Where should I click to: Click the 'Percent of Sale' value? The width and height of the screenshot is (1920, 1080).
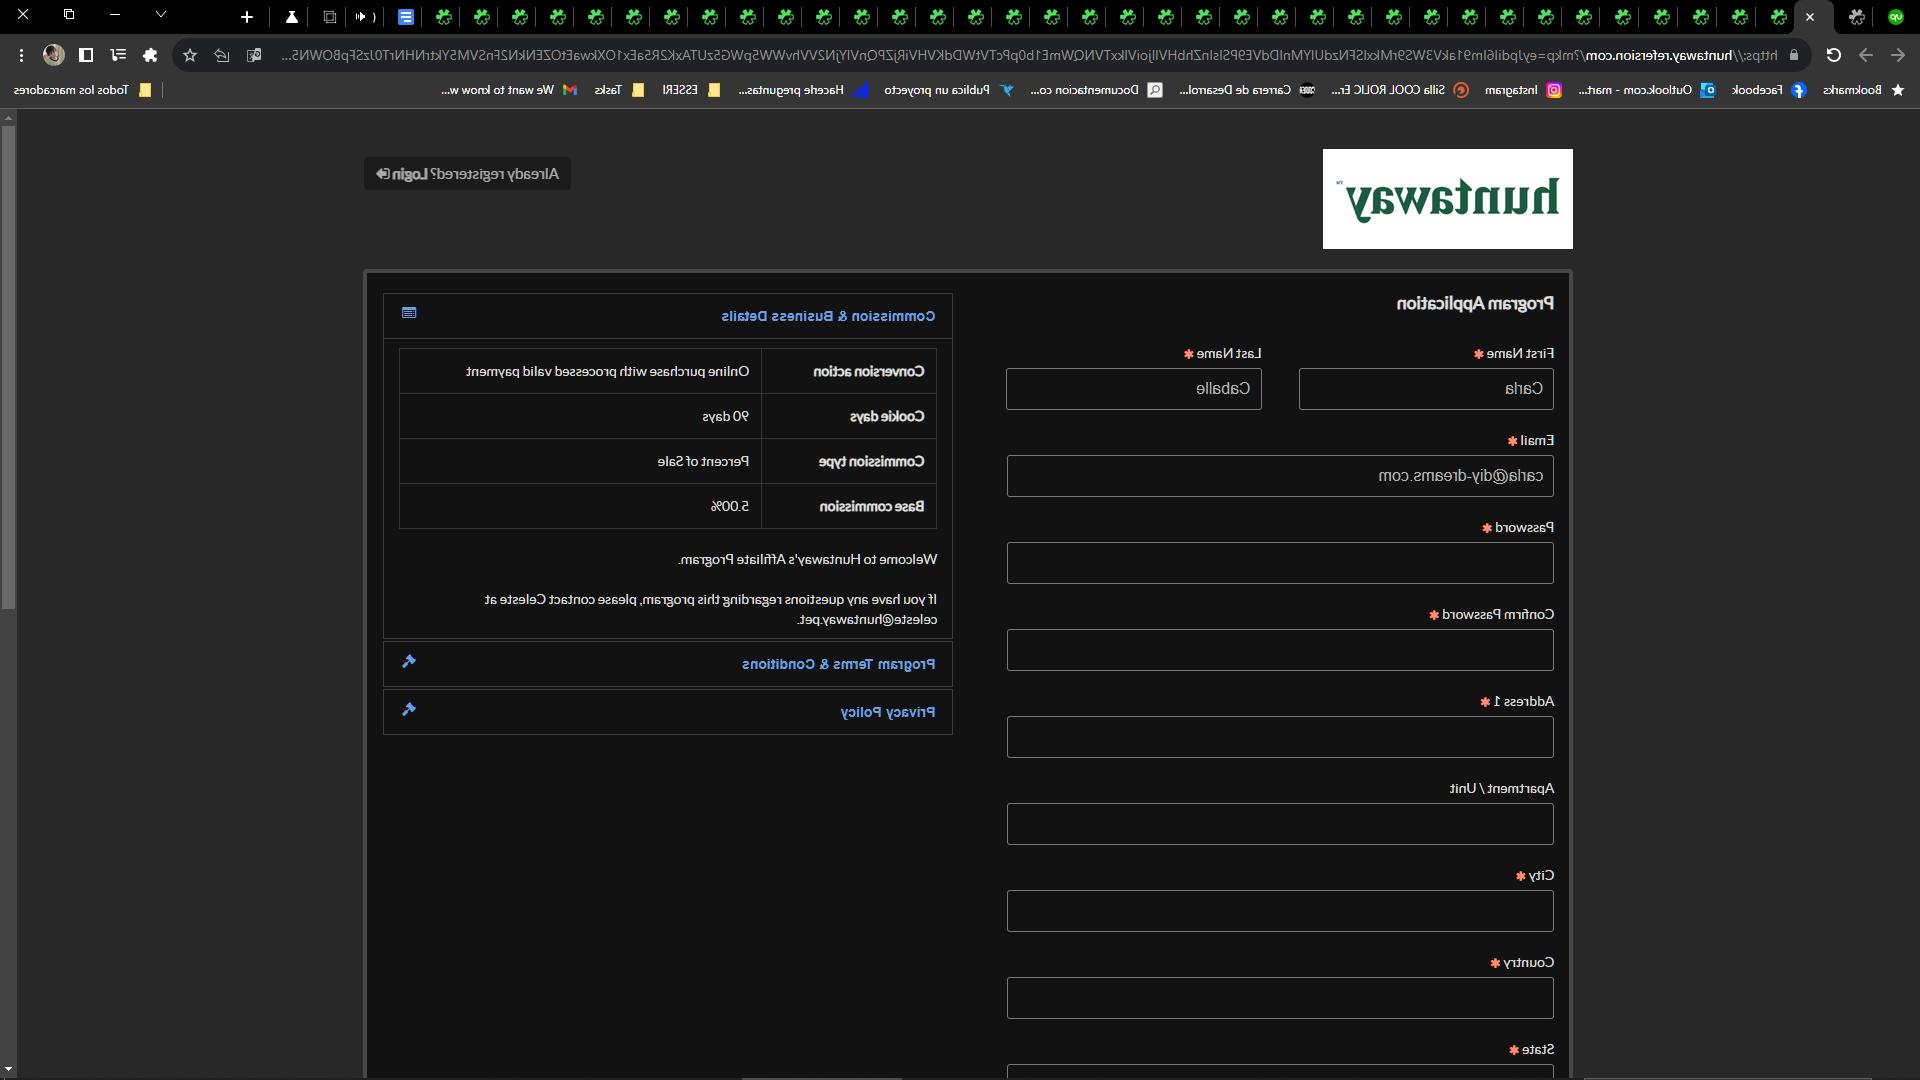(x=703, y=461)
